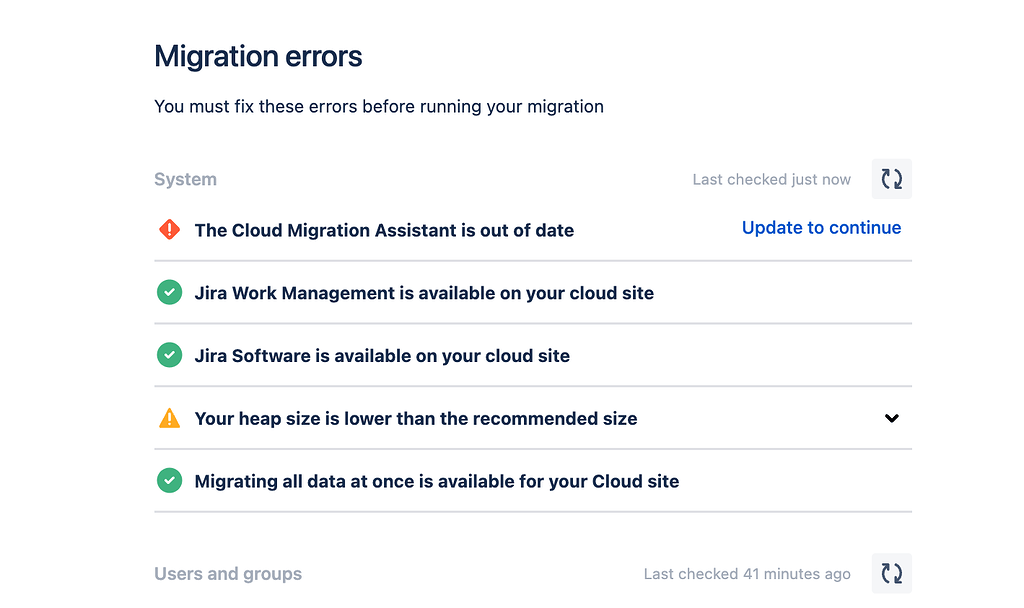This screenshot has width=1024, height=608.
Task: Click the Migration errors heading
Action: click(x=258, y=57)
